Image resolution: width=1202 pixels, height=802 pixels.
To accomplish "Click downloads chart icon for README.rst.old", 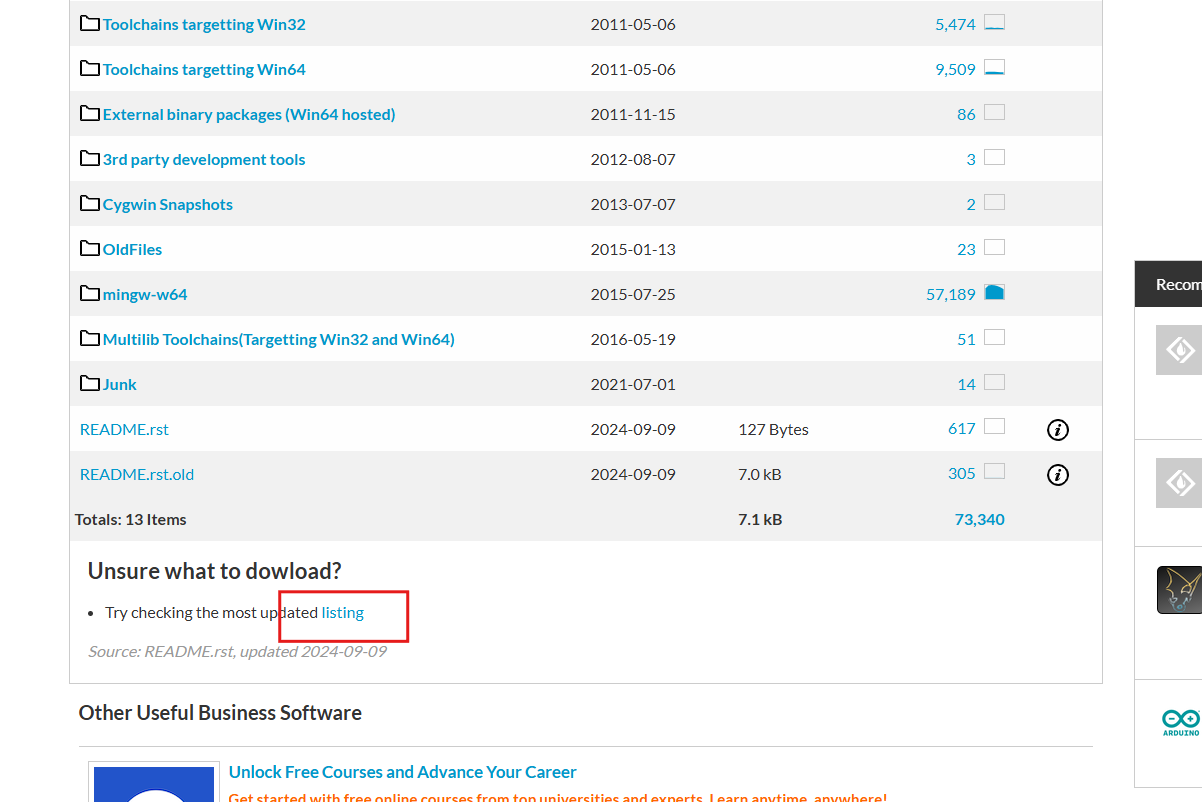I will click(x=994, y=472).
